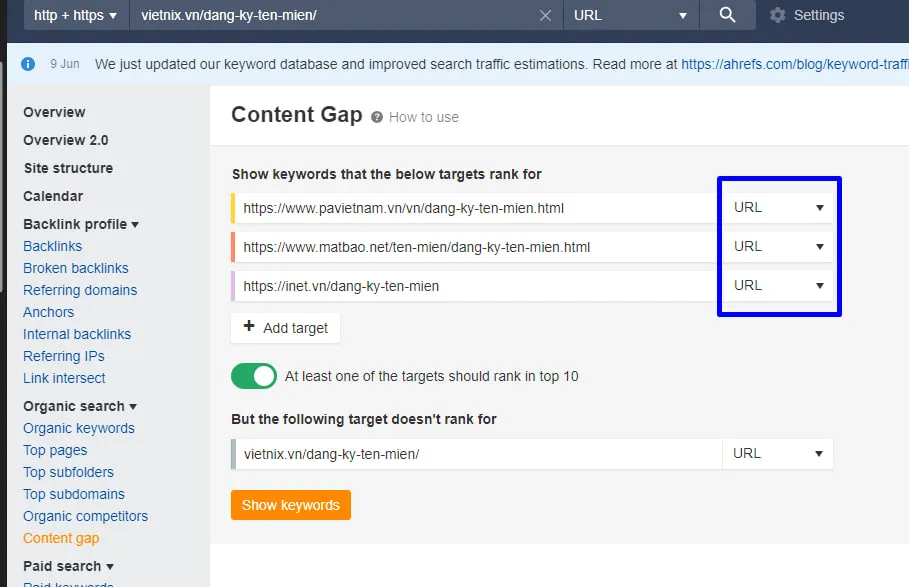Viewport: 909px width, 587px height.
Task: Click the Show keywords button
Action: pos(290,505)
